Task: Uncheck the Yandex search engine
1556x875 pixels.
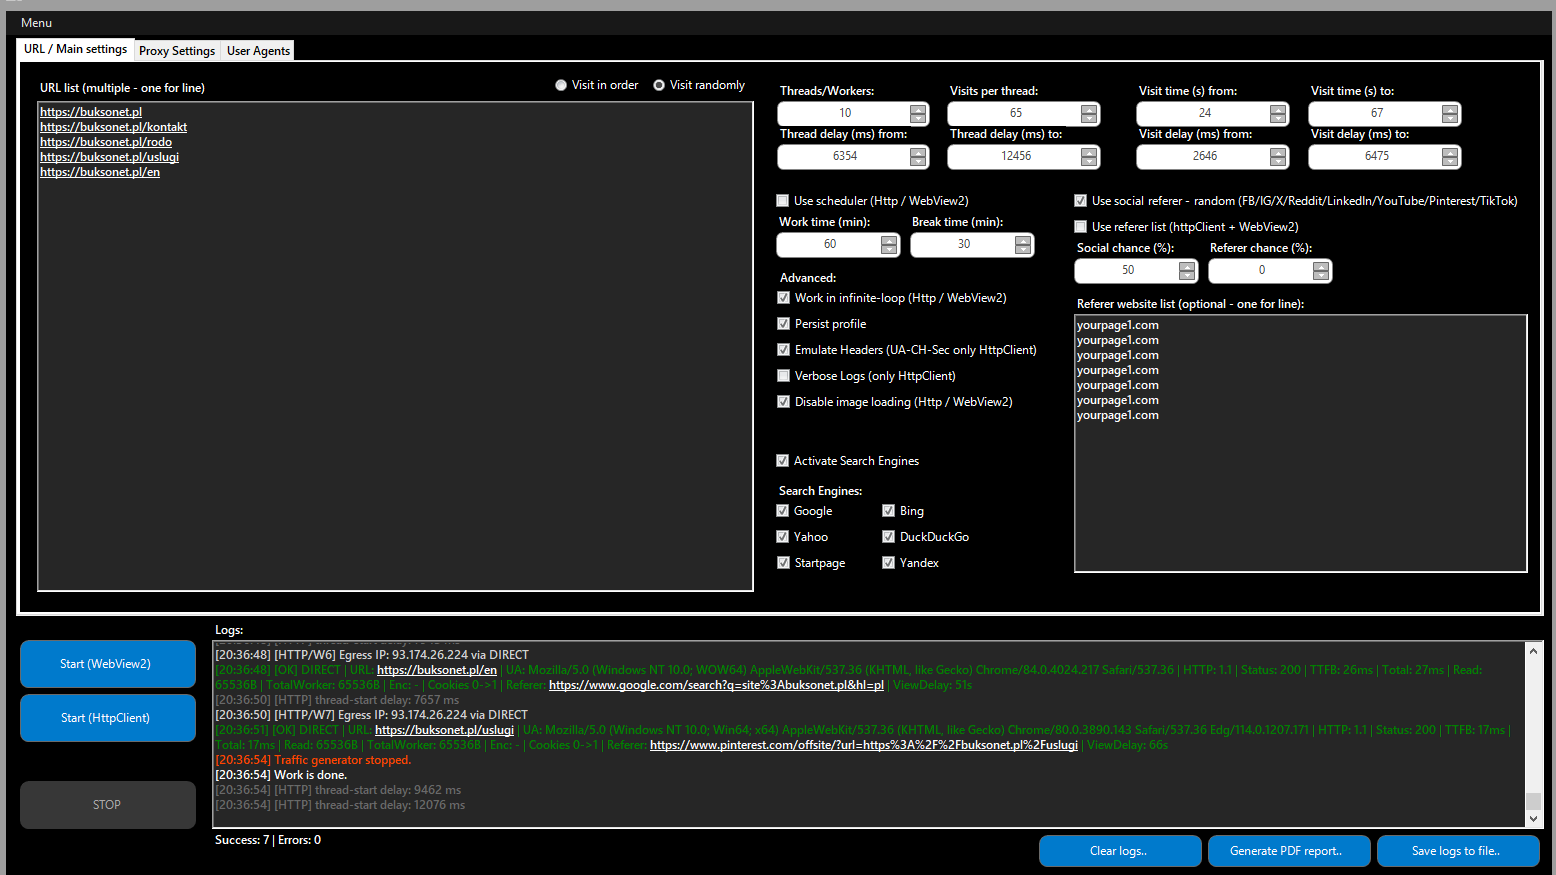Action: pyautogui.click(x=888, y=562)
